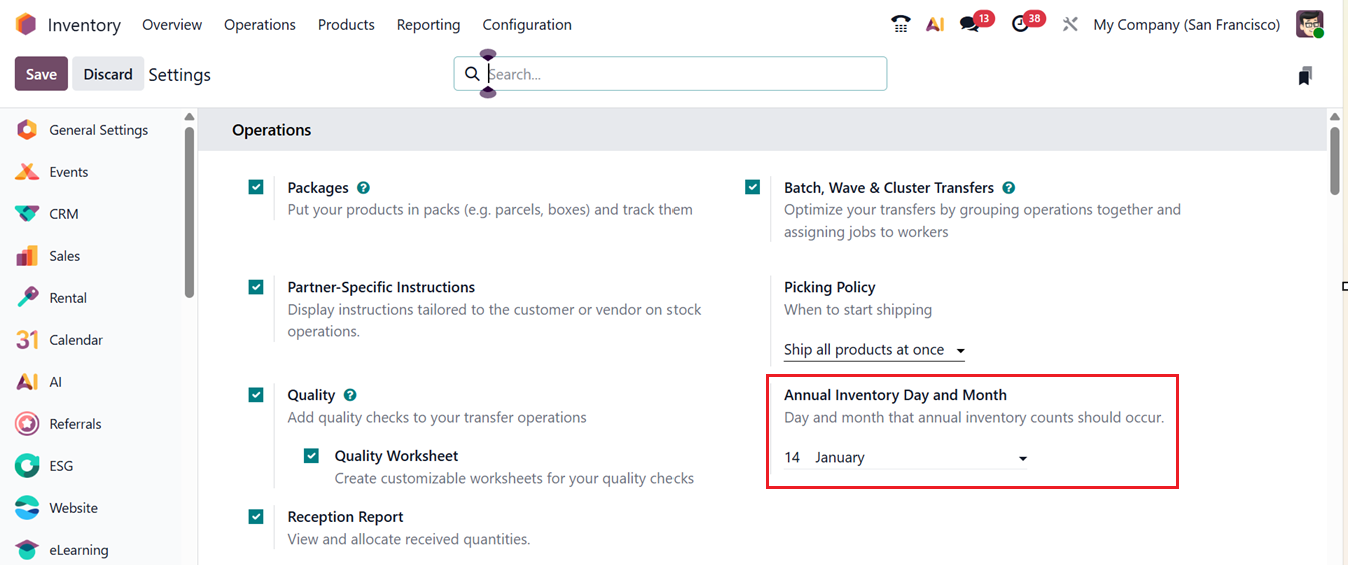Open the CRM settings icon in sidebar
This screenshot has width=1348, height=565.
28,214
